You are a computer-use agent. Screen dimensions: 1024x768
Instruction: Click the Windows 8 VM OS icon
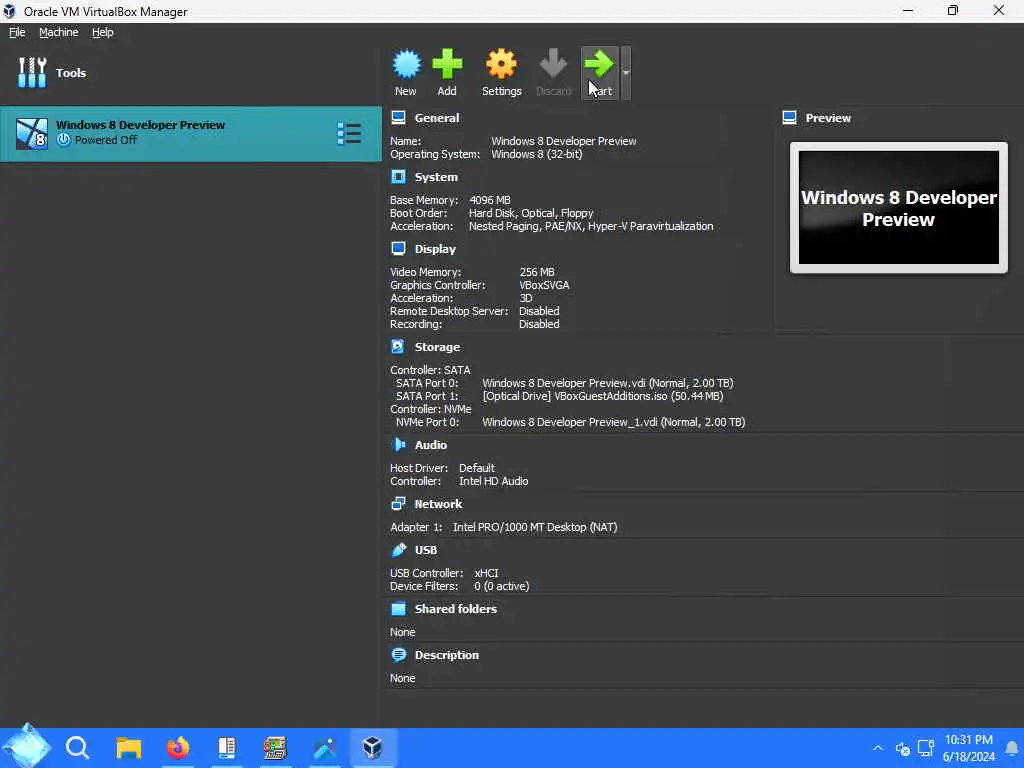31,133
